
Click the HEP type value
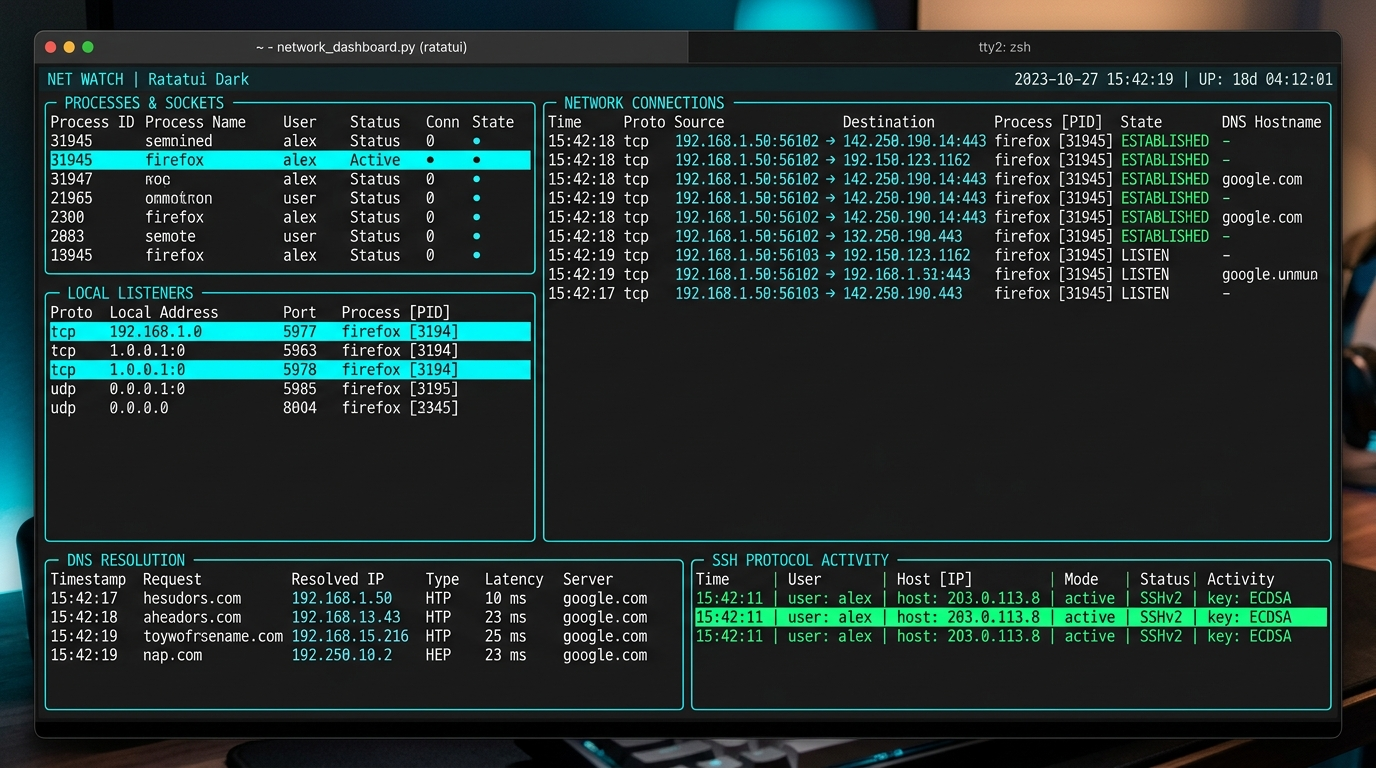click(x=438, y=655)
